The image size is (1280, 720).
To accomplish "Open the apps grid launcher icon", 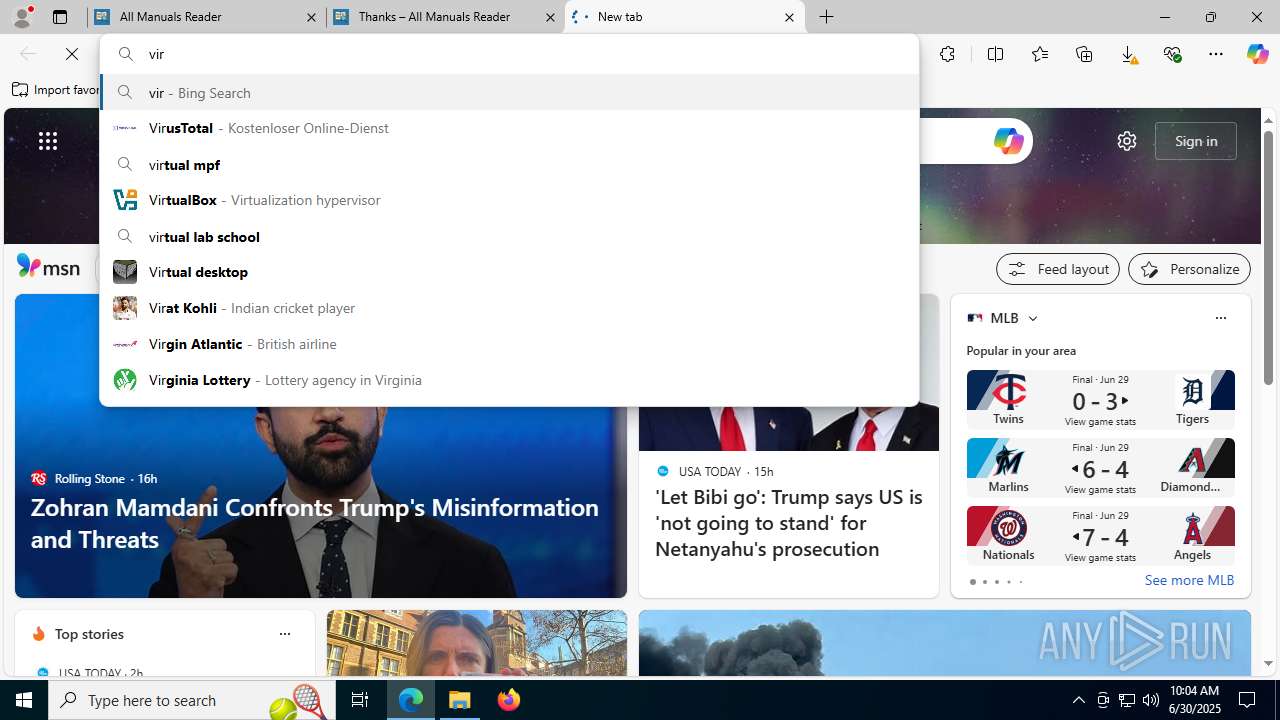I will (x=48, y=141).
